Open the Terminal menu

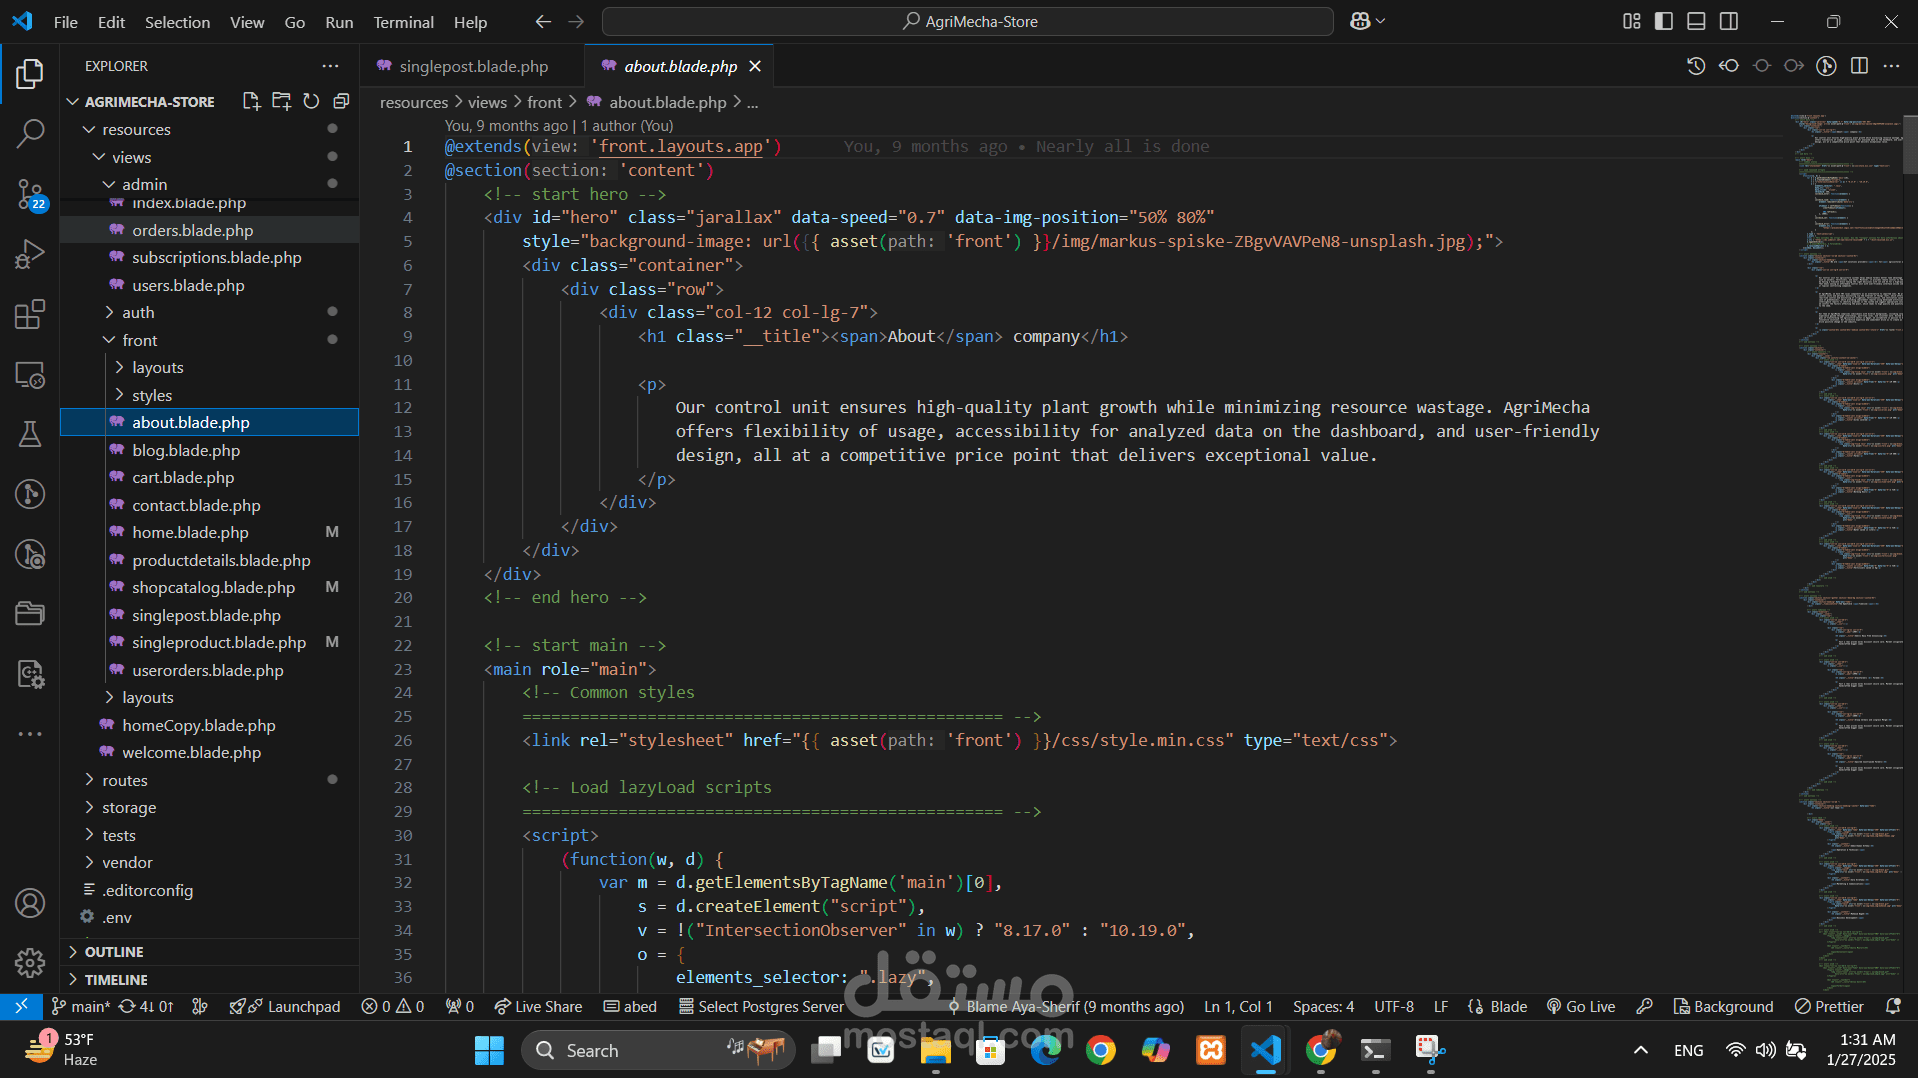[403, 22]
